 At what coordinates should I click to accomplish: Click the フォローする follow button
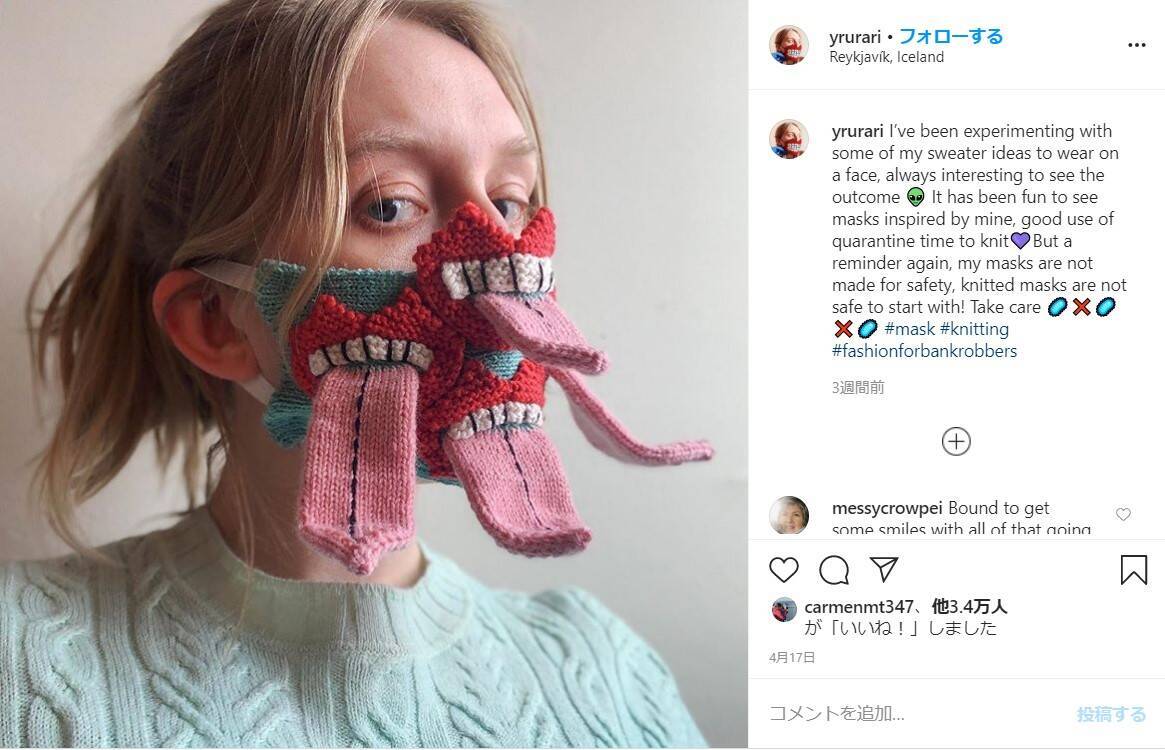[x=951, y=36]
